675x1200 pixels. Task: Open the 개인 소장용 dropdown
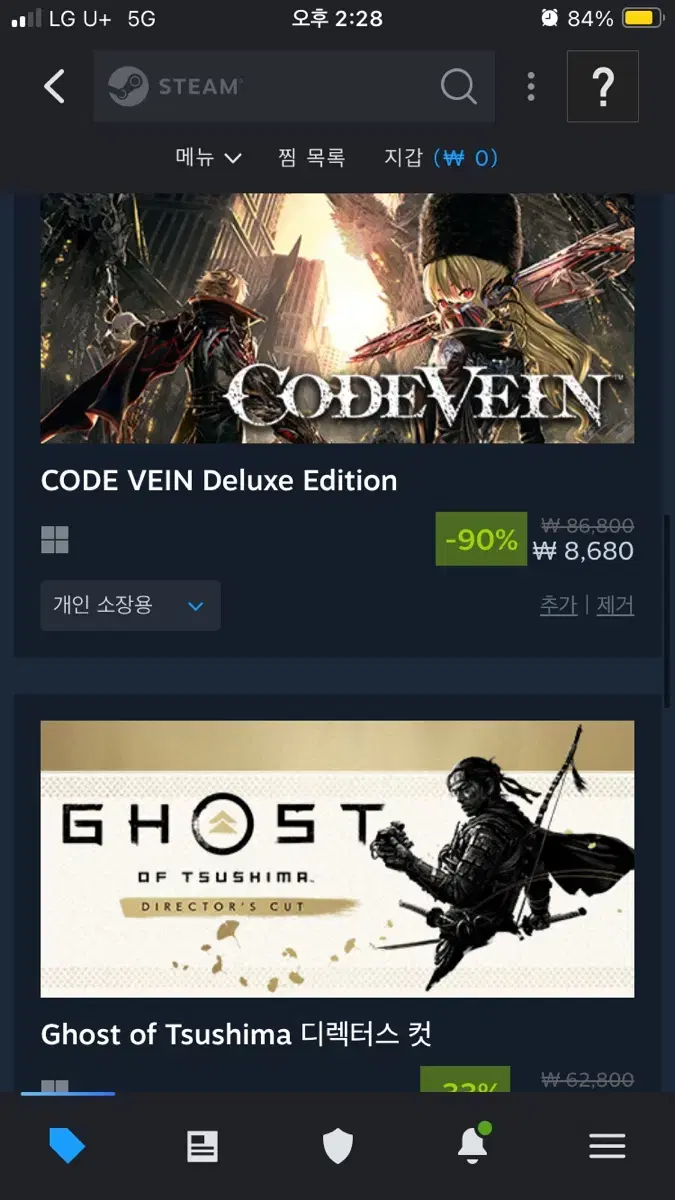point(130,605)
